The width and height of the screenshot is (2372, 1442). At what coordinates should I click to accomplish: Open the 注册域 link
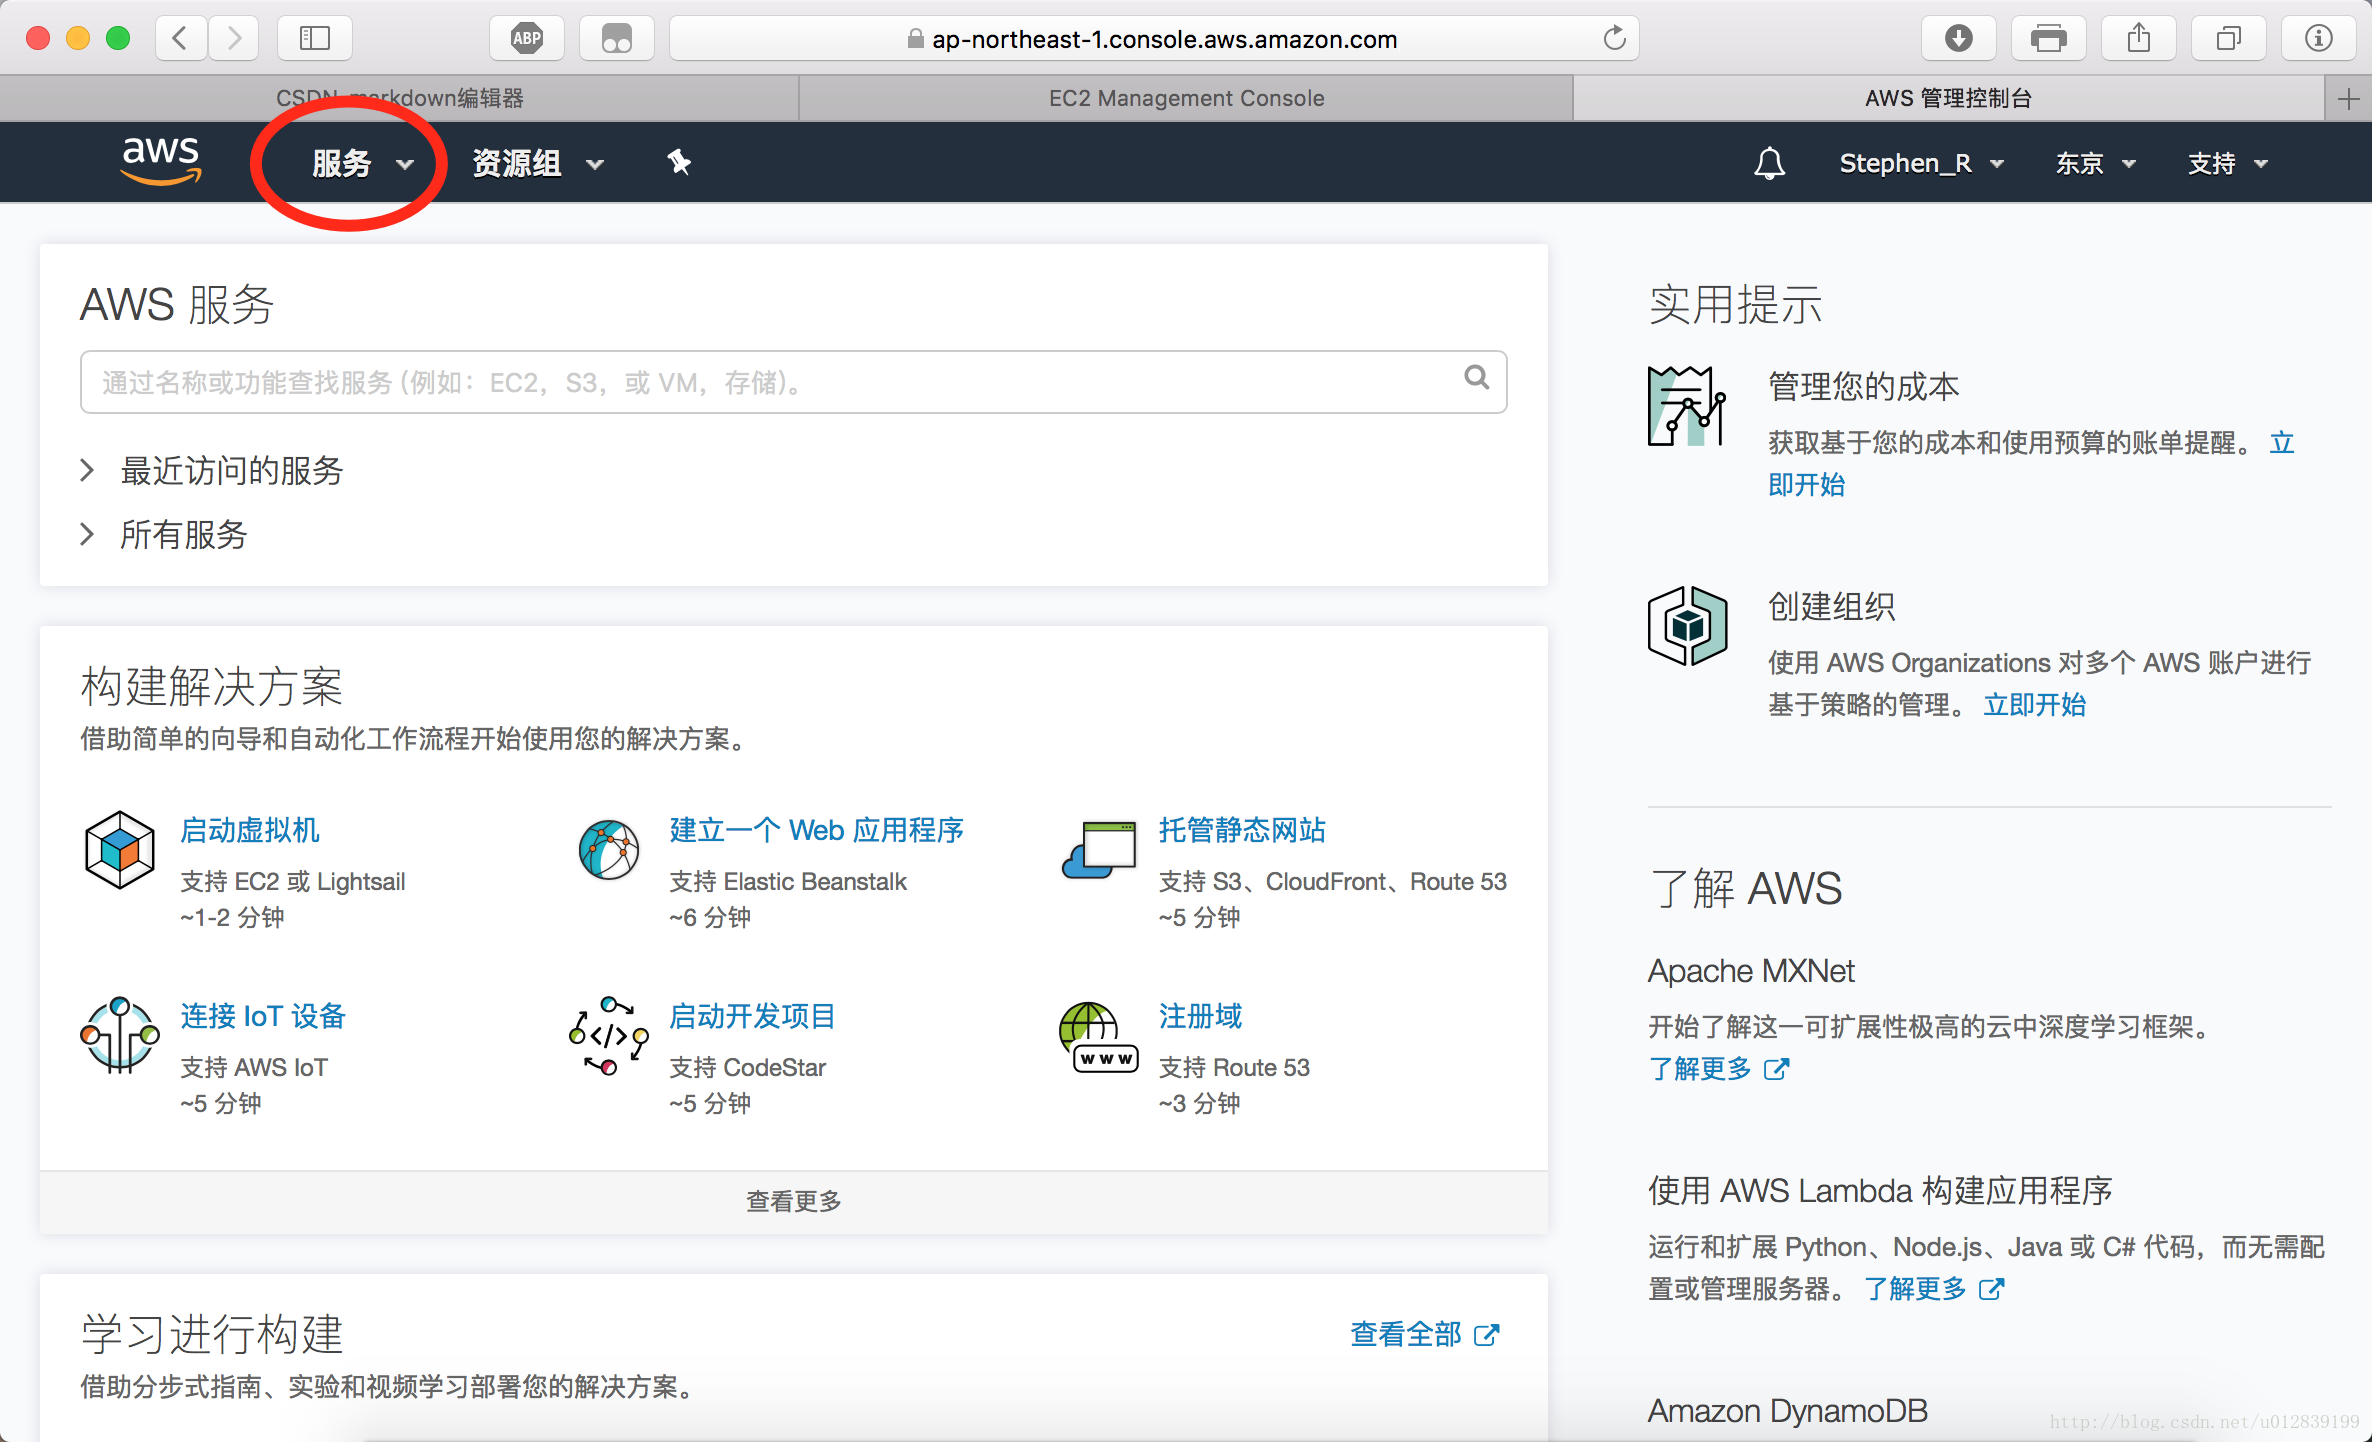click(1200, 1016)
